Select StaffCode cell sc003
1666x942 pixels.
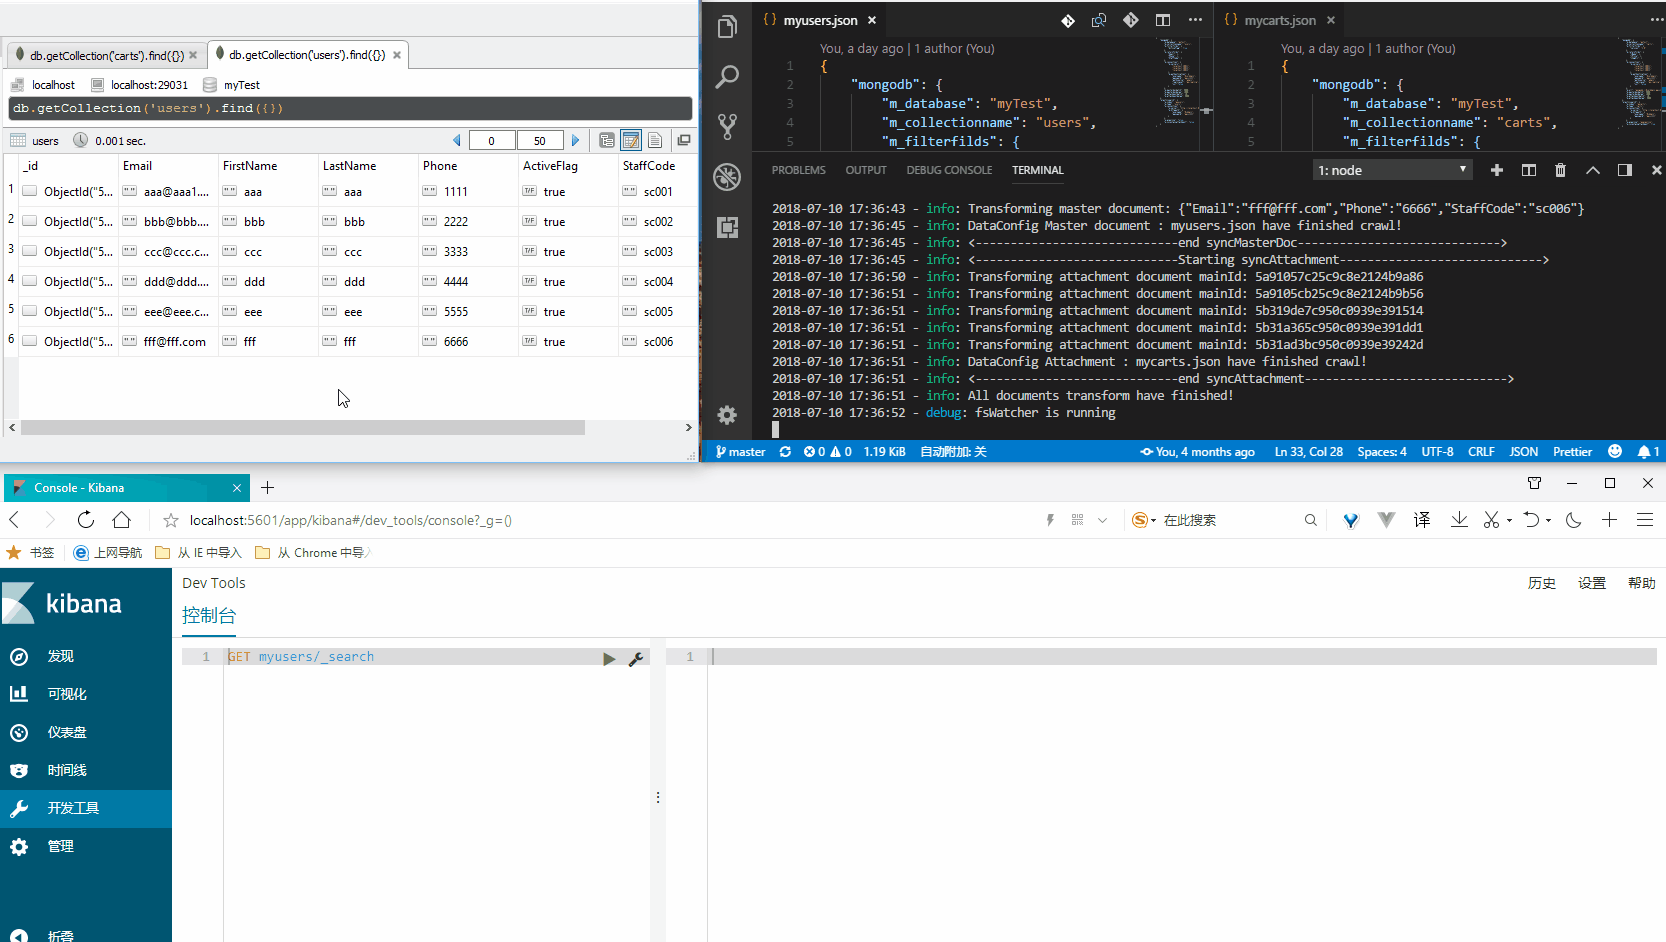(x=658, y=251)
